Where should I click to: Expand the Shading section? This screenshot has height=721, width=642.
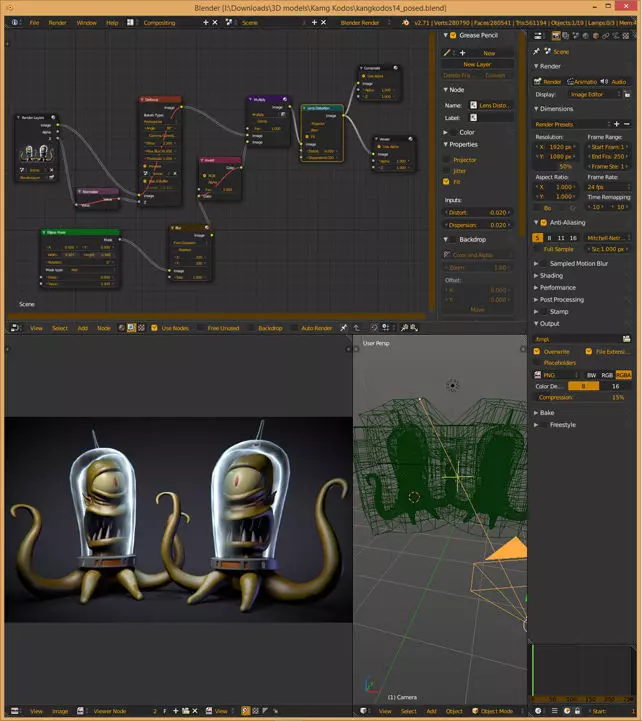(536, 275)
